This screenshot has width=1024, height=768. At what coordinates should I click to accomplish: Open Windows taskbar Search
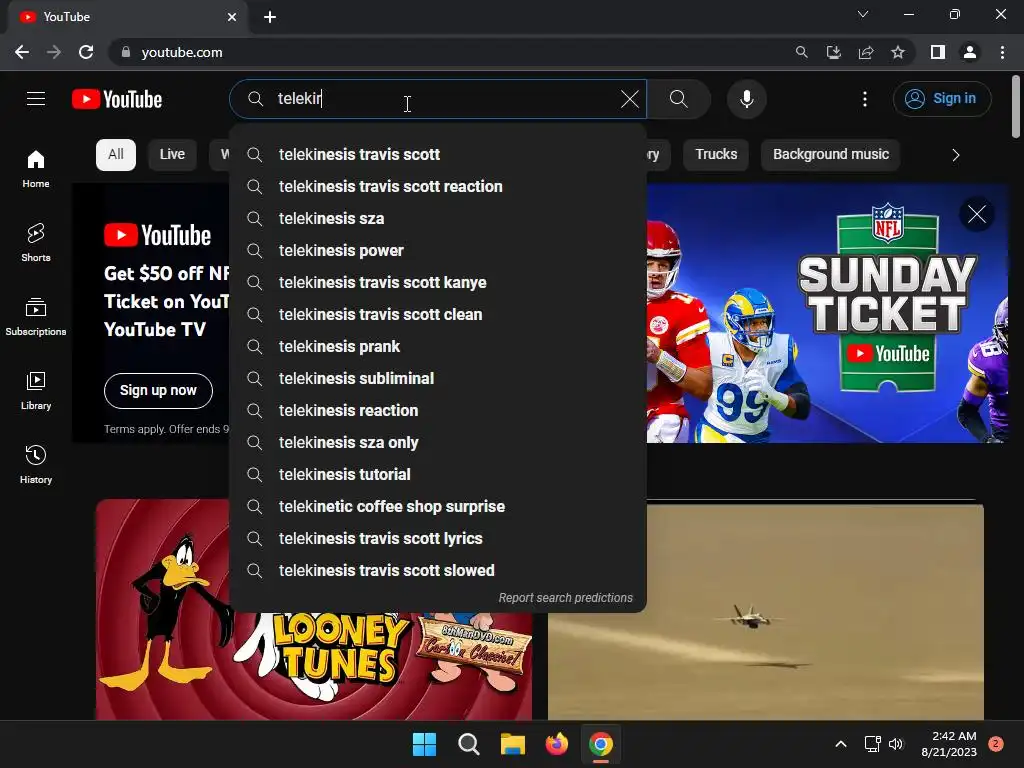tap(468, 744)
